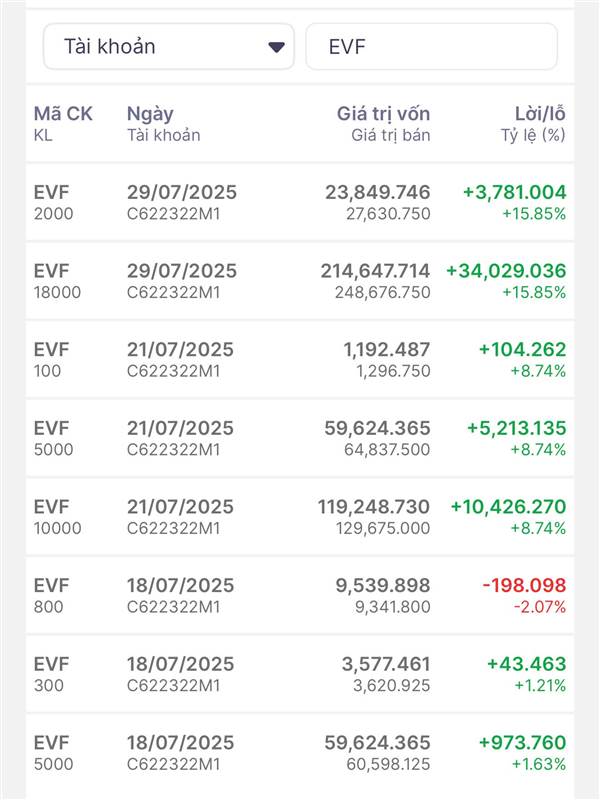Viewport: 600px width, 800px height.
Task: Open the Tài khoản filter dropdown
Action: pos(168,47)
